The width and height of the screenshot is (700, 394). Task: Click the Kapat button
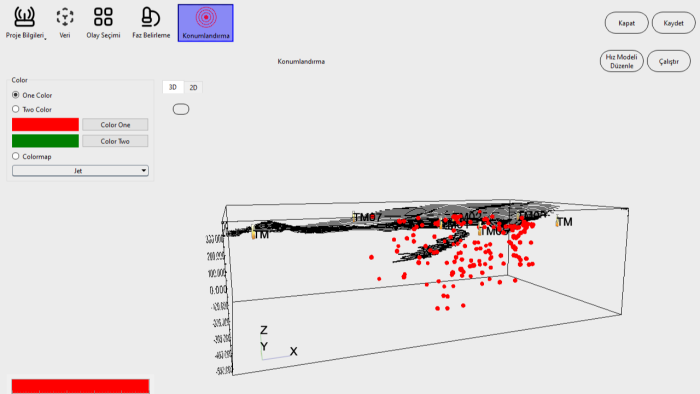coord(626,23)
